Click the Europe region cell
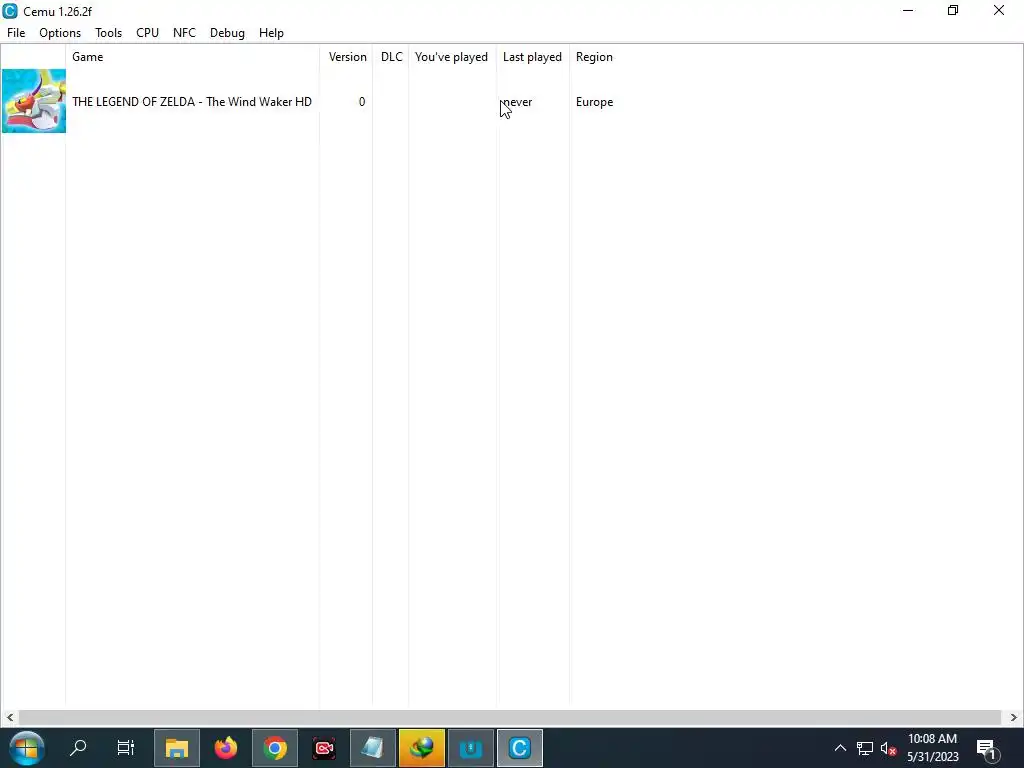 click(594, 102)
